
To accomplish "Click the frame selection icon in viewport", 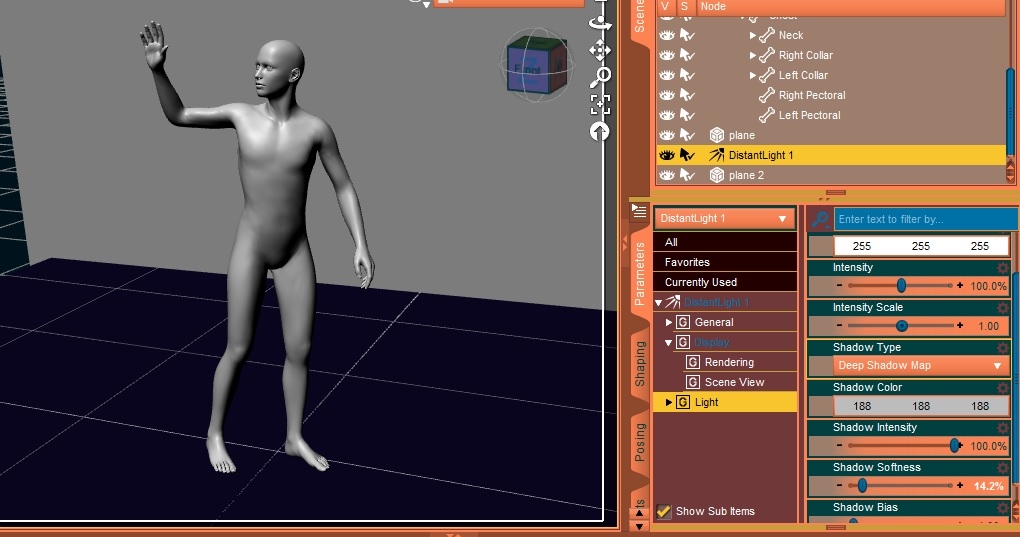I will point(600,103).
